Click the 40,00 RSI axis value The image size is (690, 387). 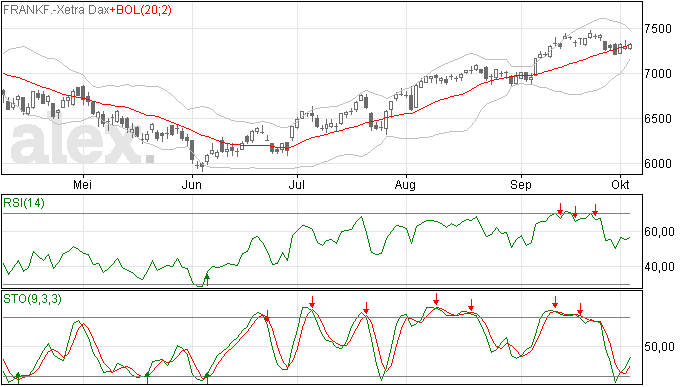pos(659,267)
